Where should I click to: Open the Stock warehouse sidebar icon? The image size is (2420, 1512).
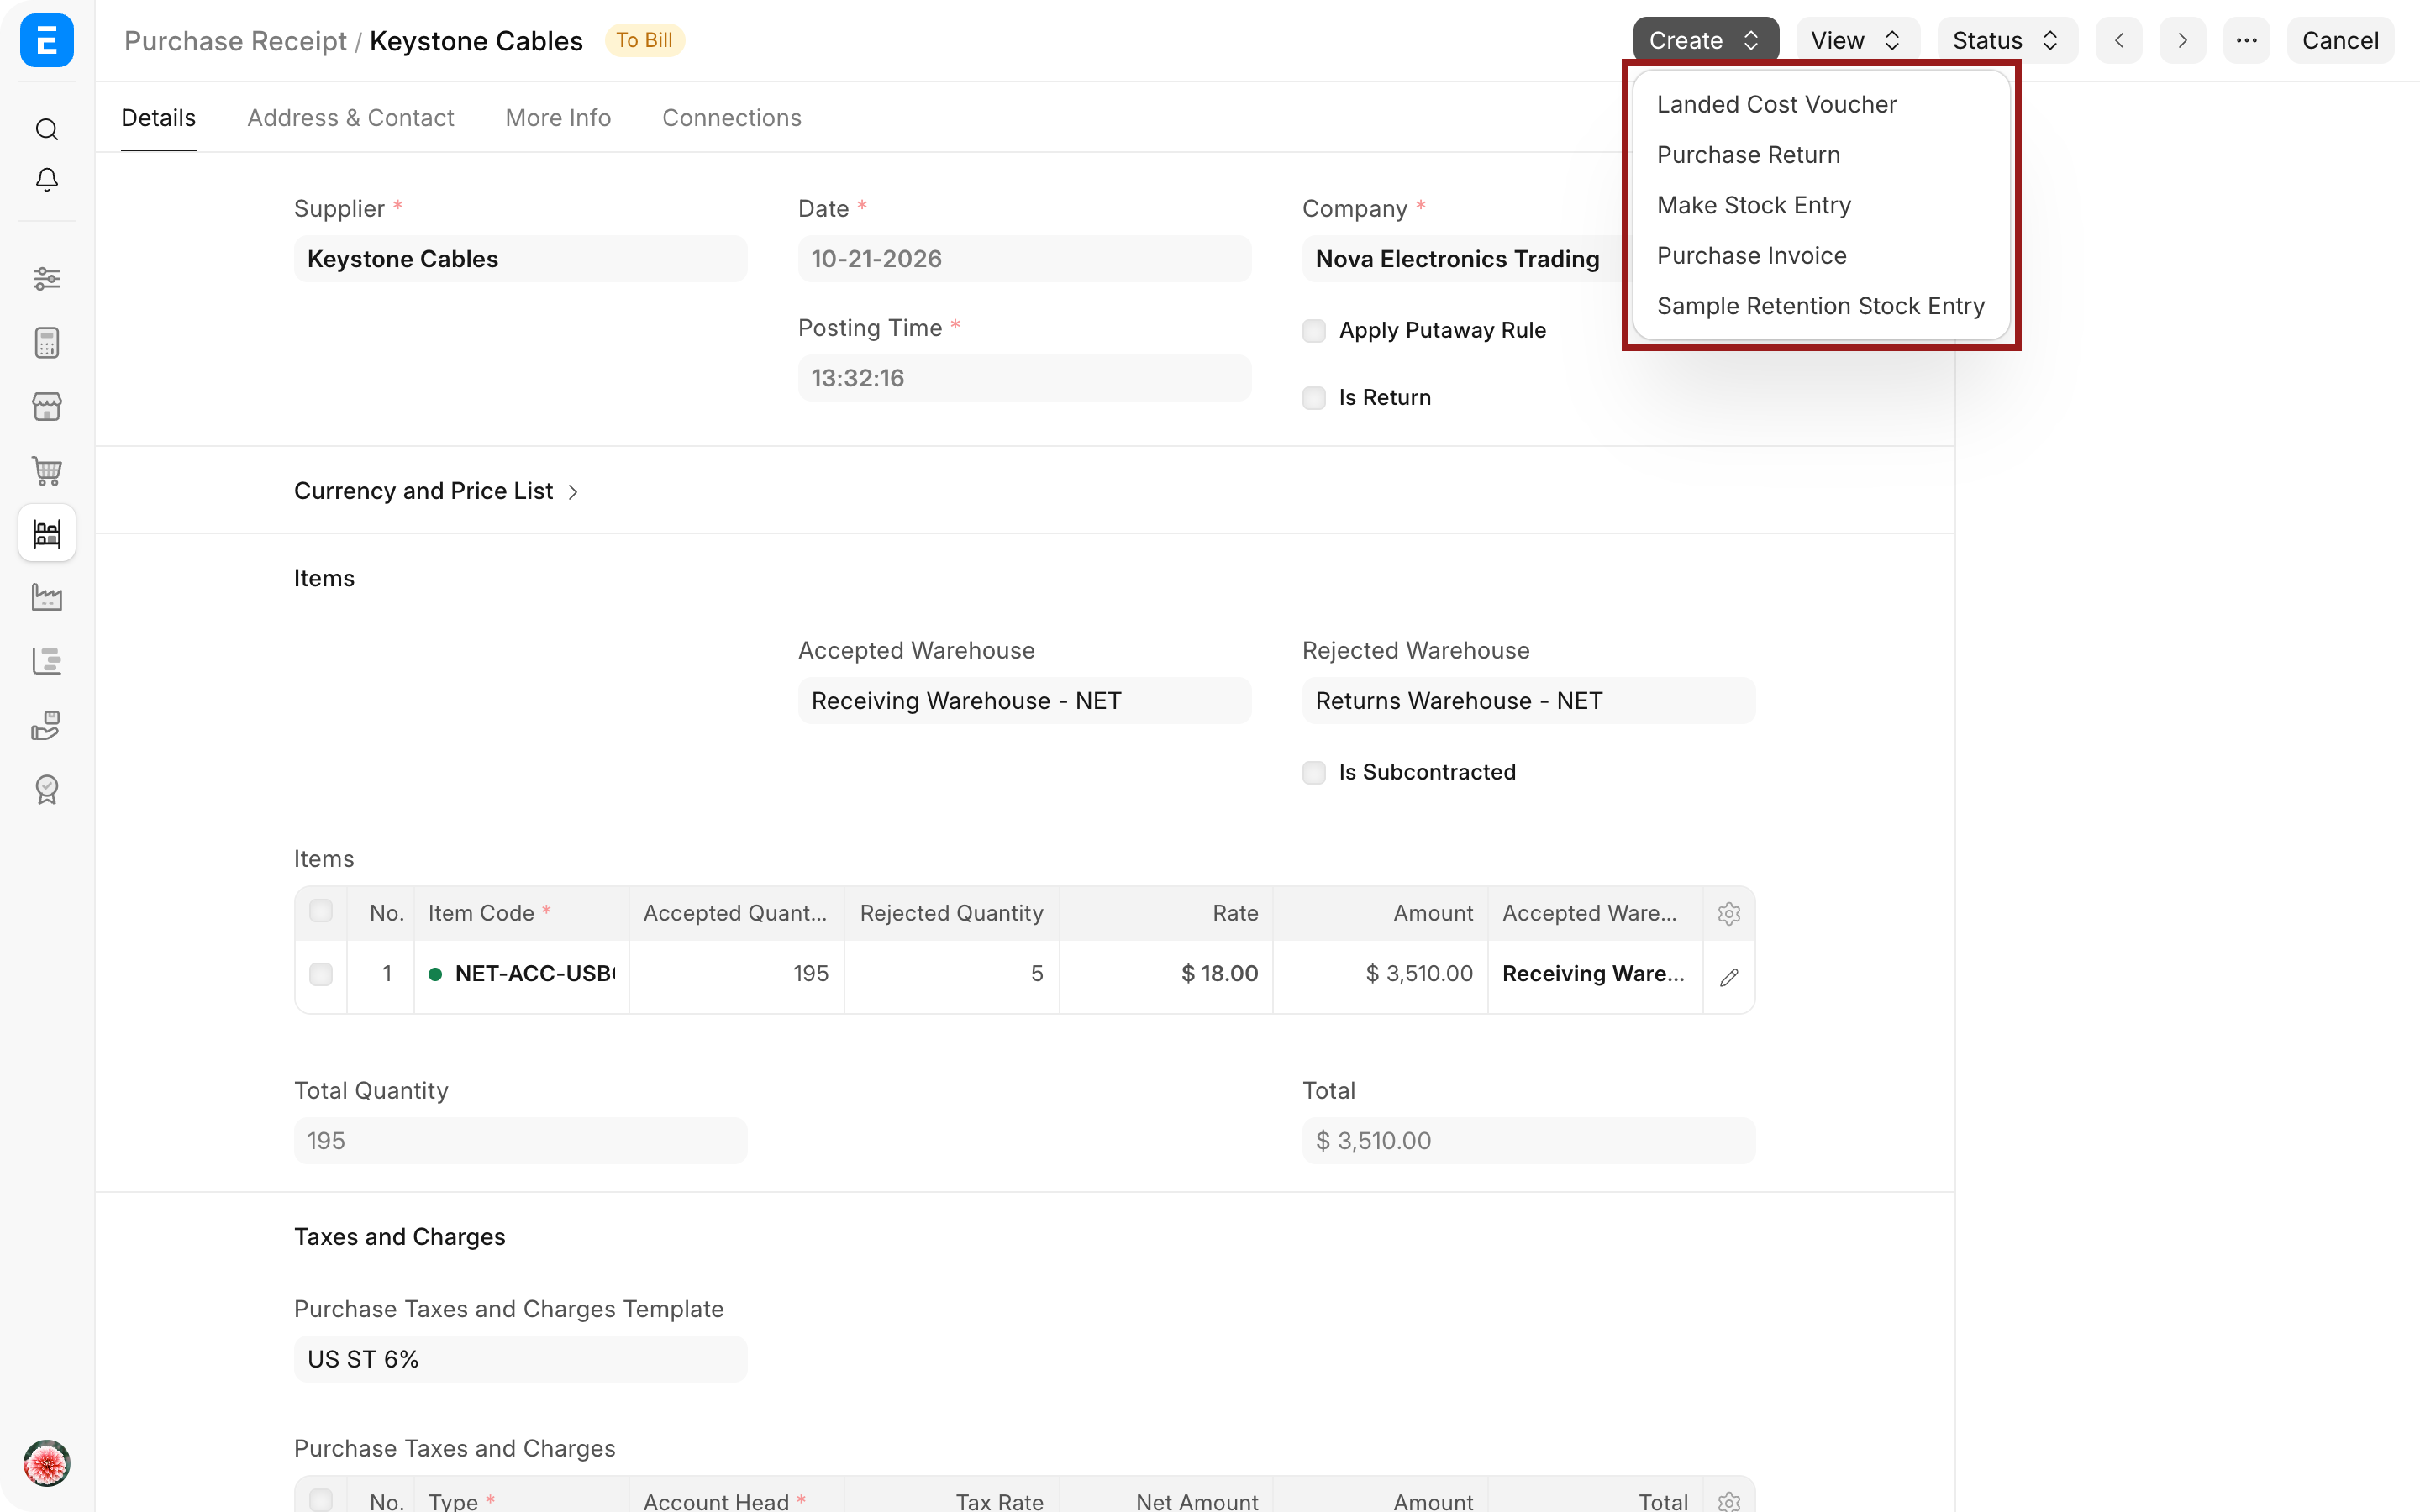[x=47, y=533]
